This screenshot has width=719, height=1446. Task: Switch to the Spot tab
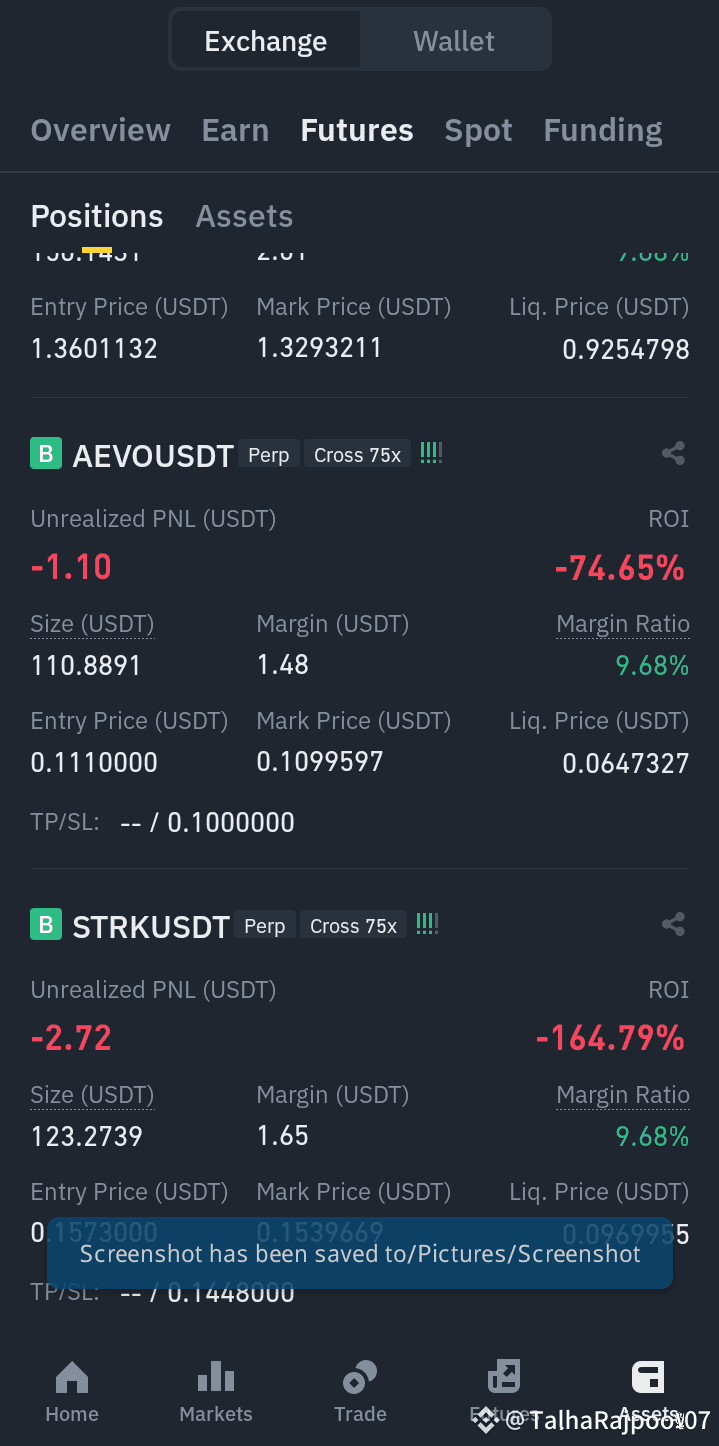coord(478,130)
